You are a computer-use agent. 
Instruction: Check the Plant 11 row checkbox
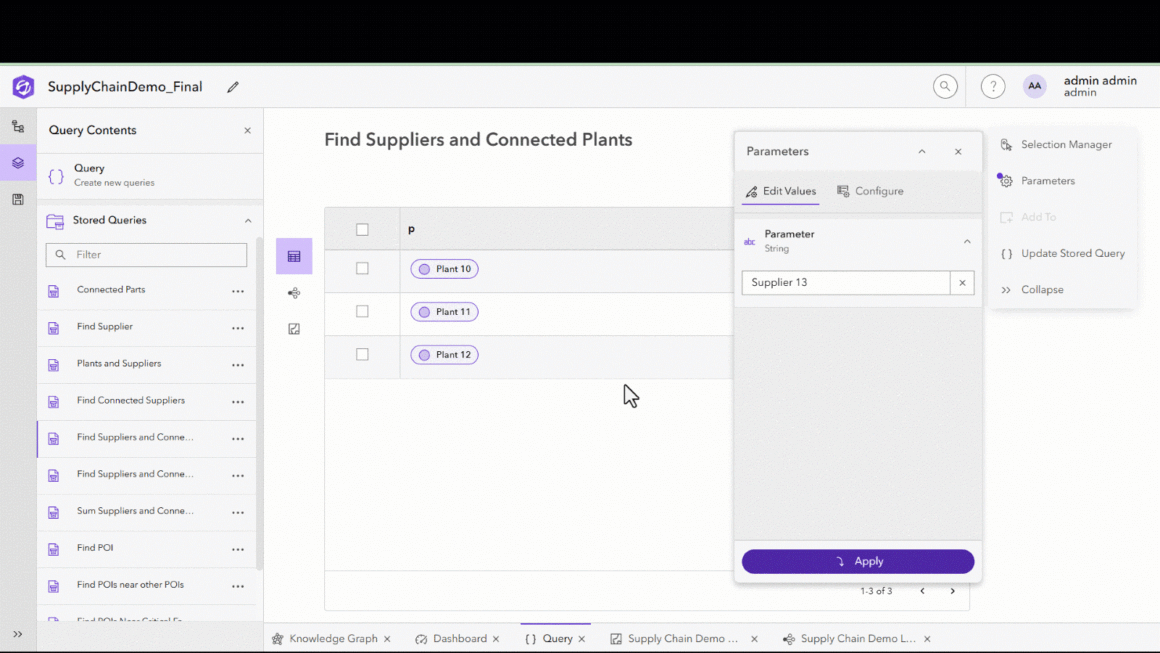tap(362, 311)
